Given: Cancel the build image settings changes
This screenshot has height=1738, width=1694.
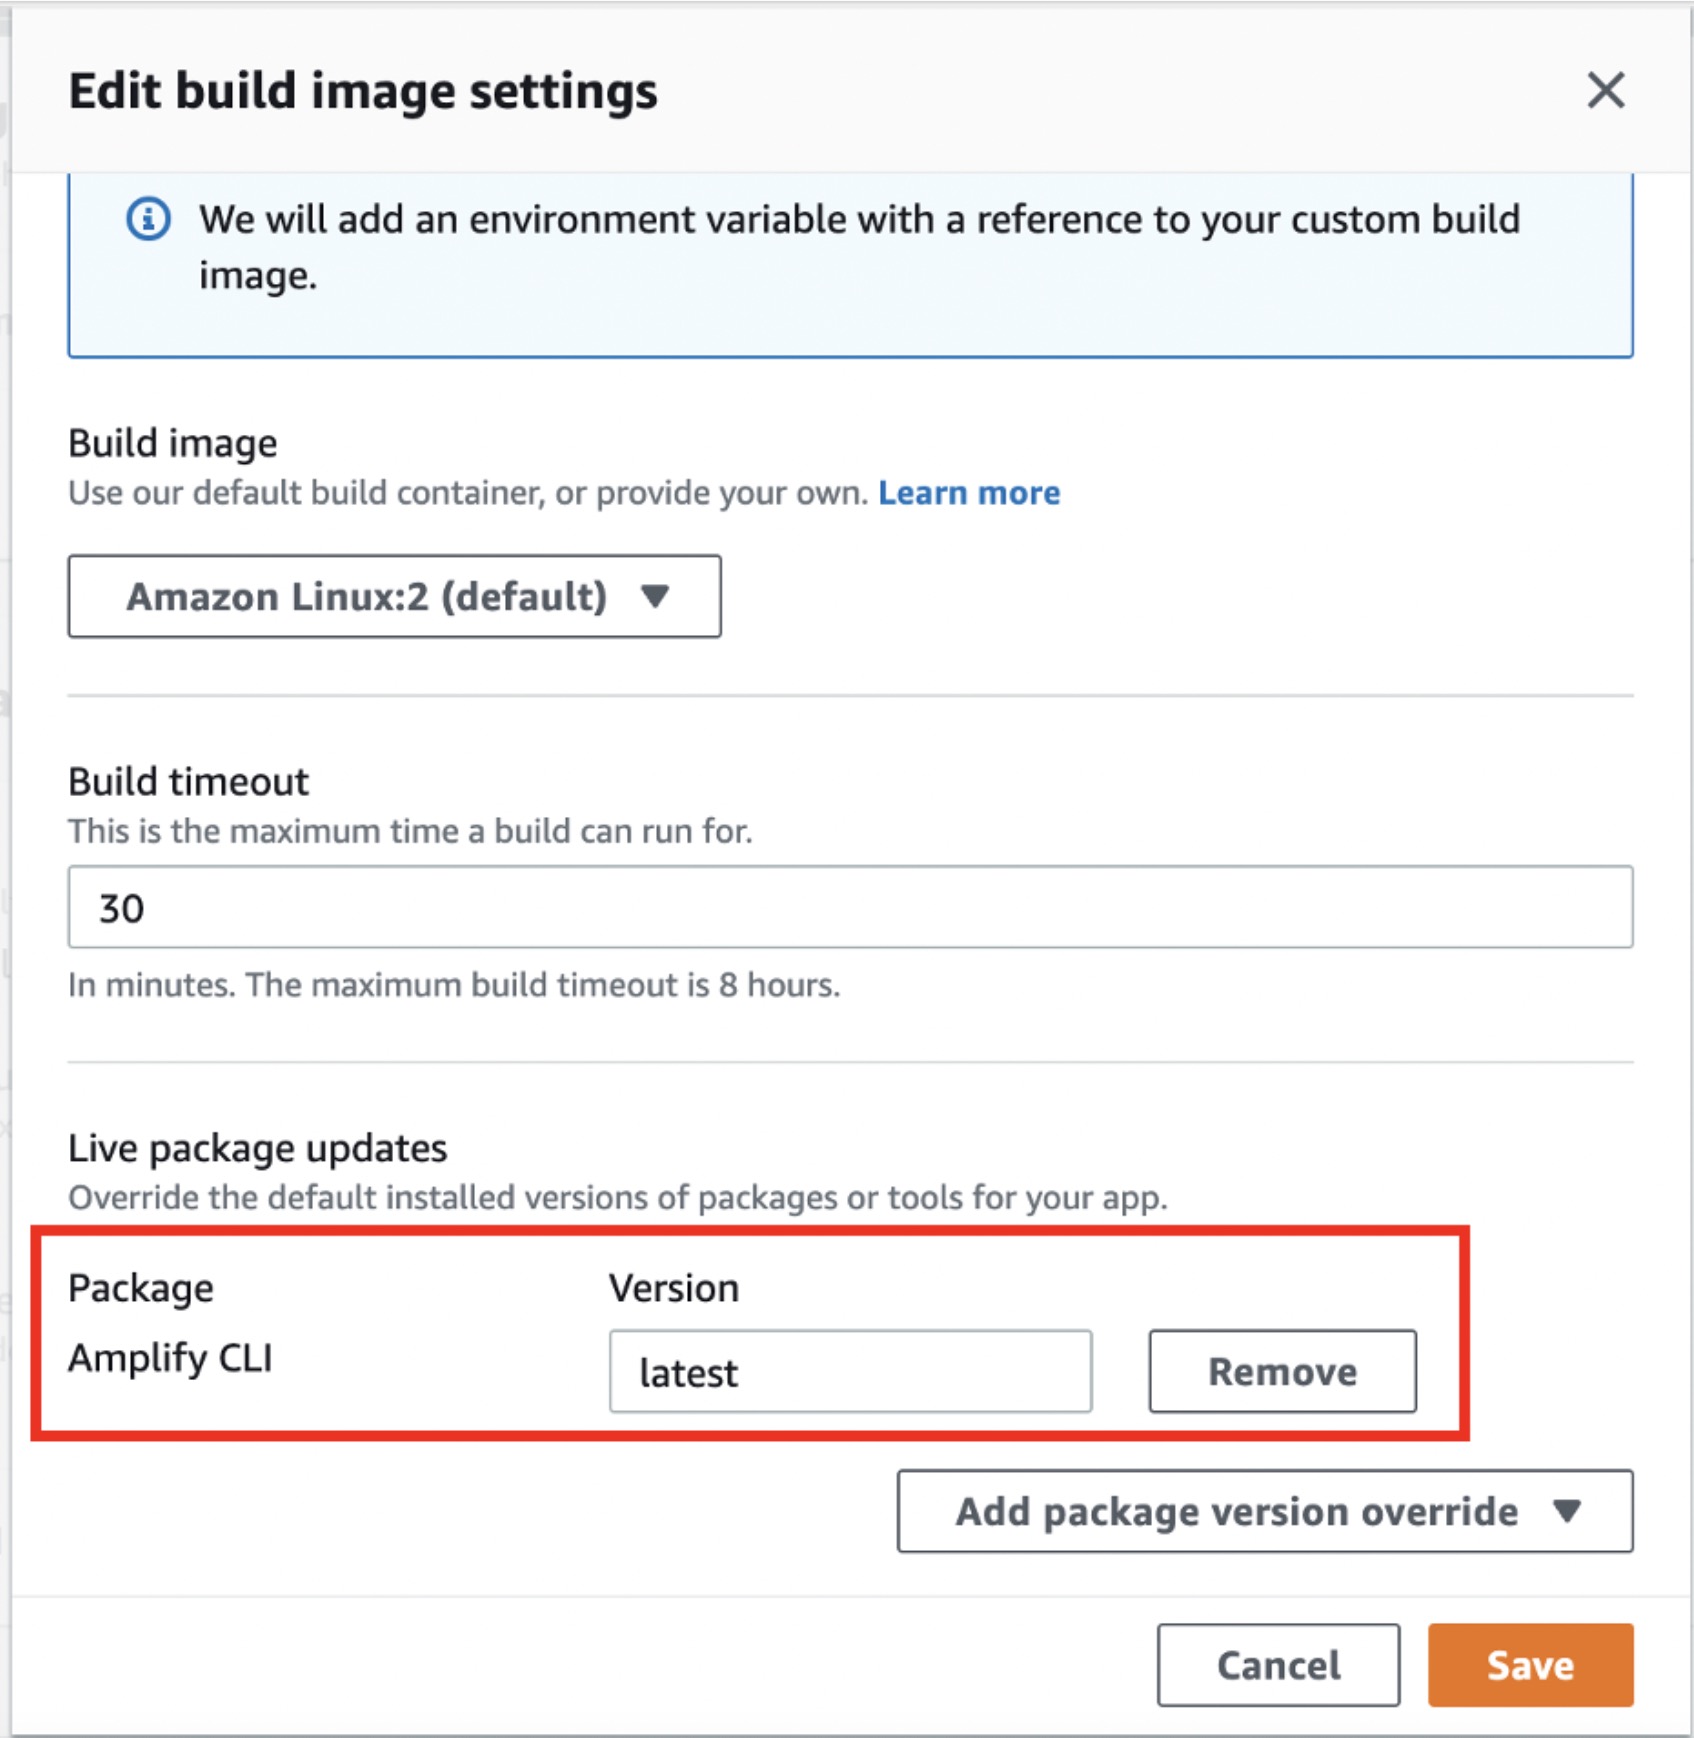Looking at the screenshot, I should (1278, 1665).
